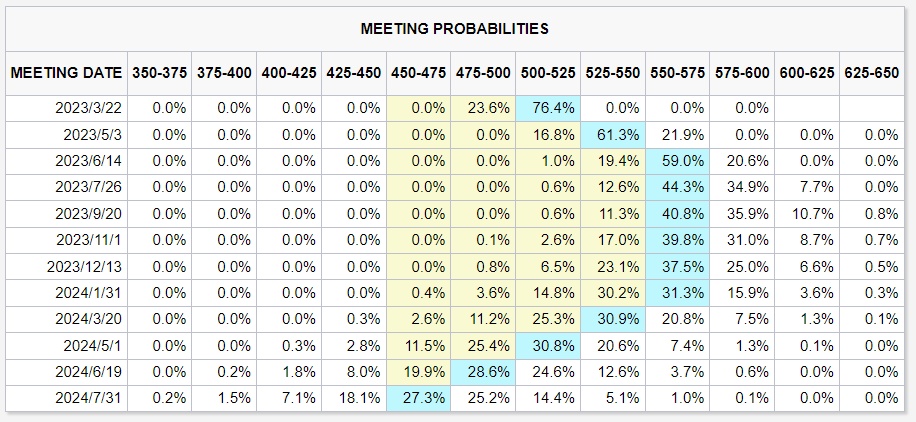Click the highlighted 59.0% probability cell
This screenshot has width=916, height=422.
pyautogui.click(x=678, y=160)
